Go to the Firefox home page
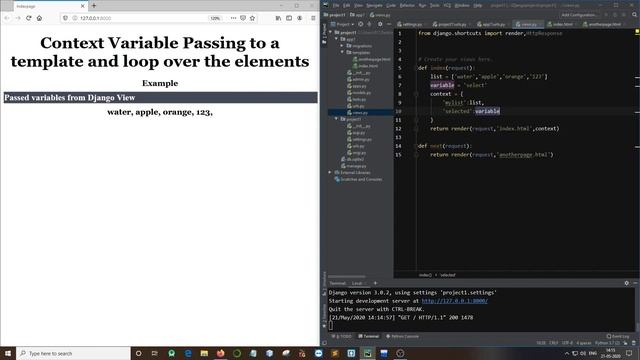 (39, 18)
